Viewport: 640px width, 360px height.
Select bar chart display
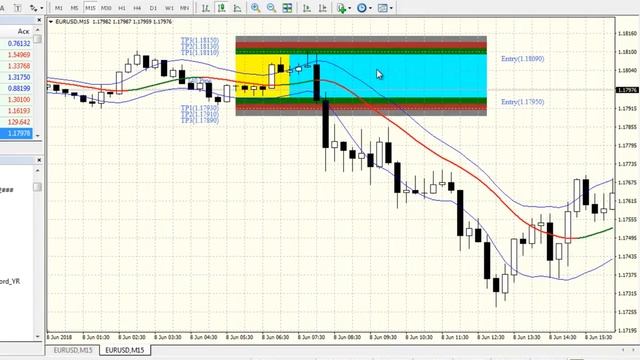pos(206,8)
